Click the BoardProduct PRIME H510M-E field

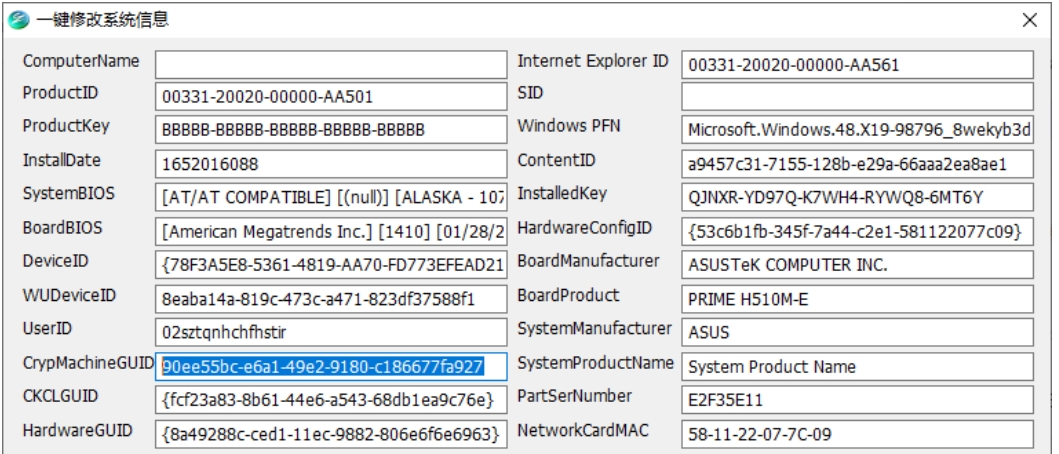857,299
